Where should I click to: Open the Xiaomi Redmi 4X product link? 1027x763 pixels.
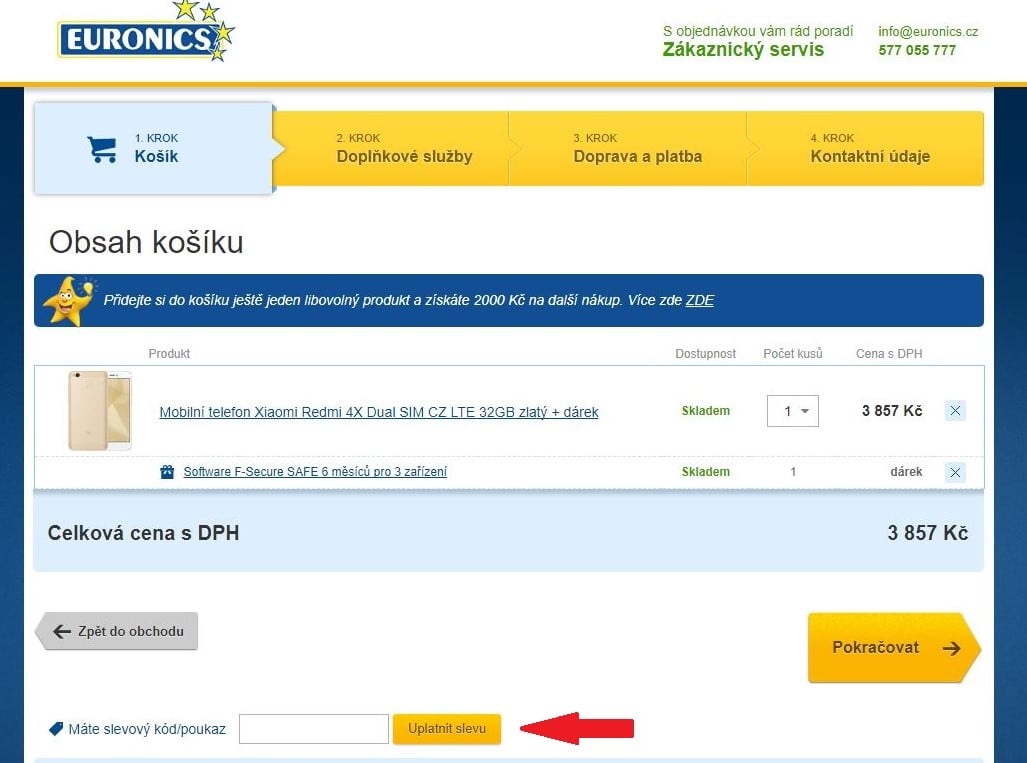tap(379, 412)
